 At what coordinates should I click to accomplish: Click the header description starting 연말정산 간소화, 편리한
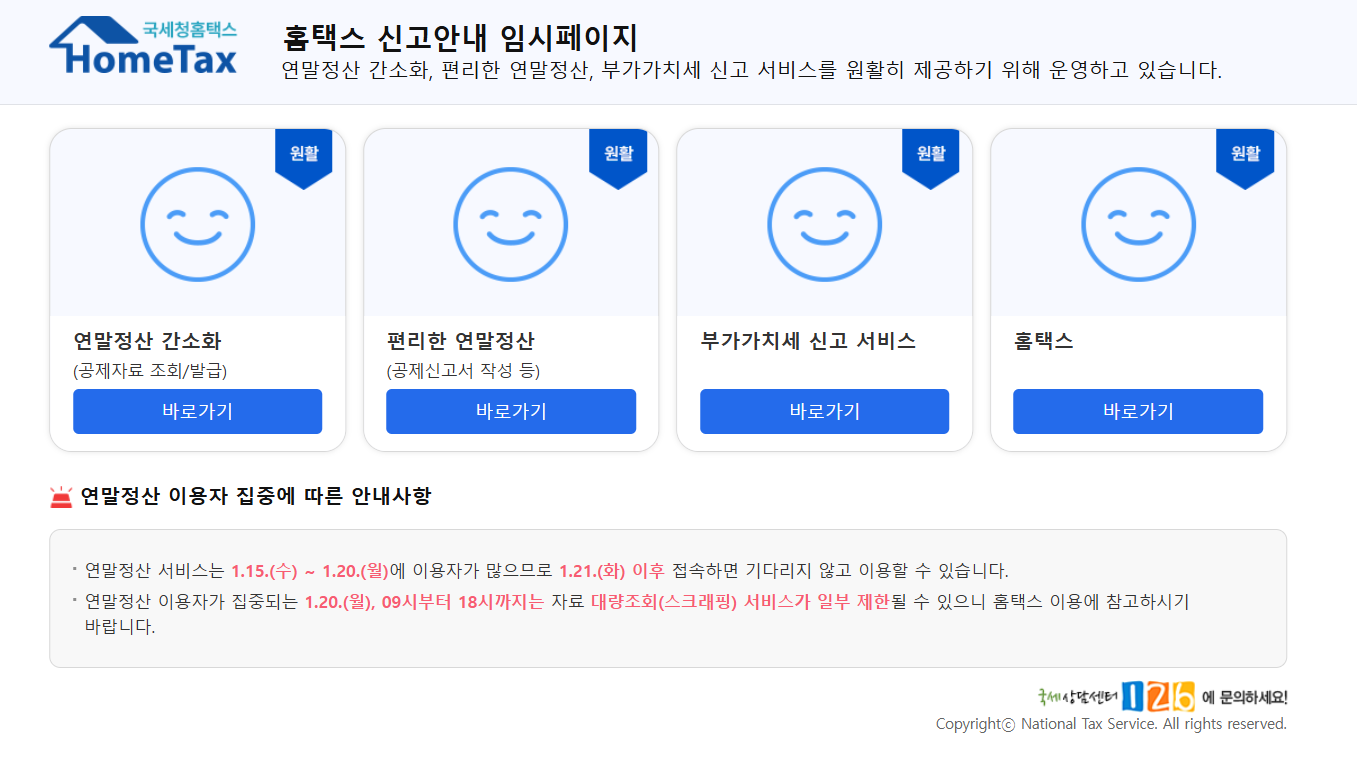752,71
